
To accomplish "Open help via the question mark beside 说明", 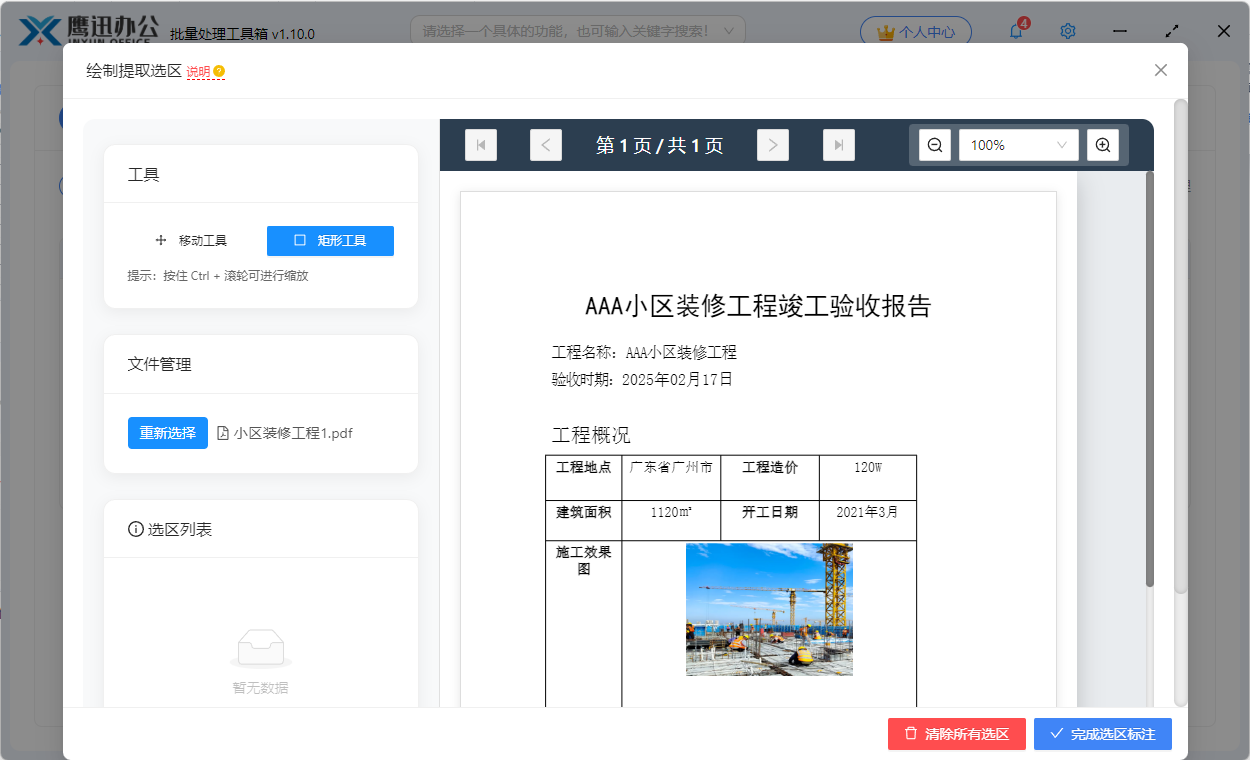I will pyautogui.click(x=218, y=70).
